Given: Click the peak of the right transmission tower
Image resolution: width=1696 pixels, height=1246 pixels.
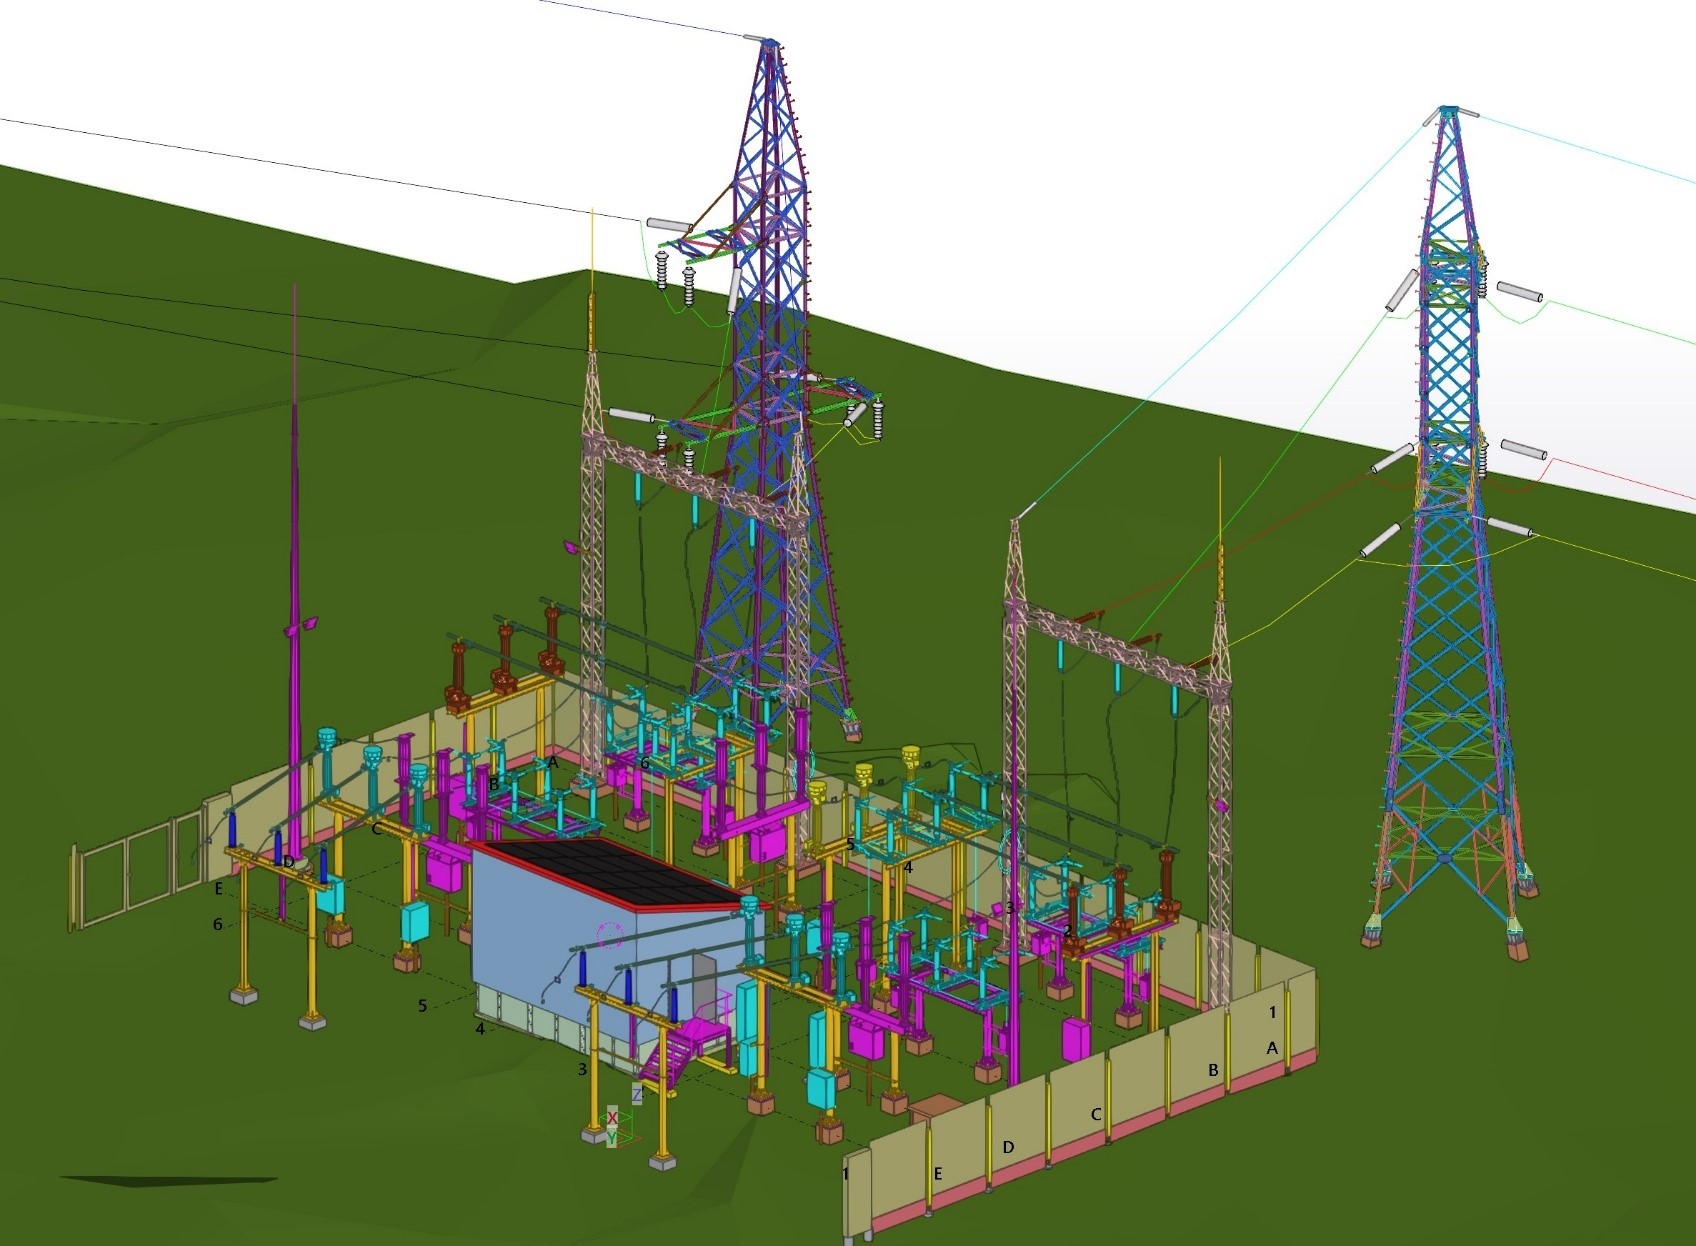Looking at the screenshot, I should [1449, 109].
